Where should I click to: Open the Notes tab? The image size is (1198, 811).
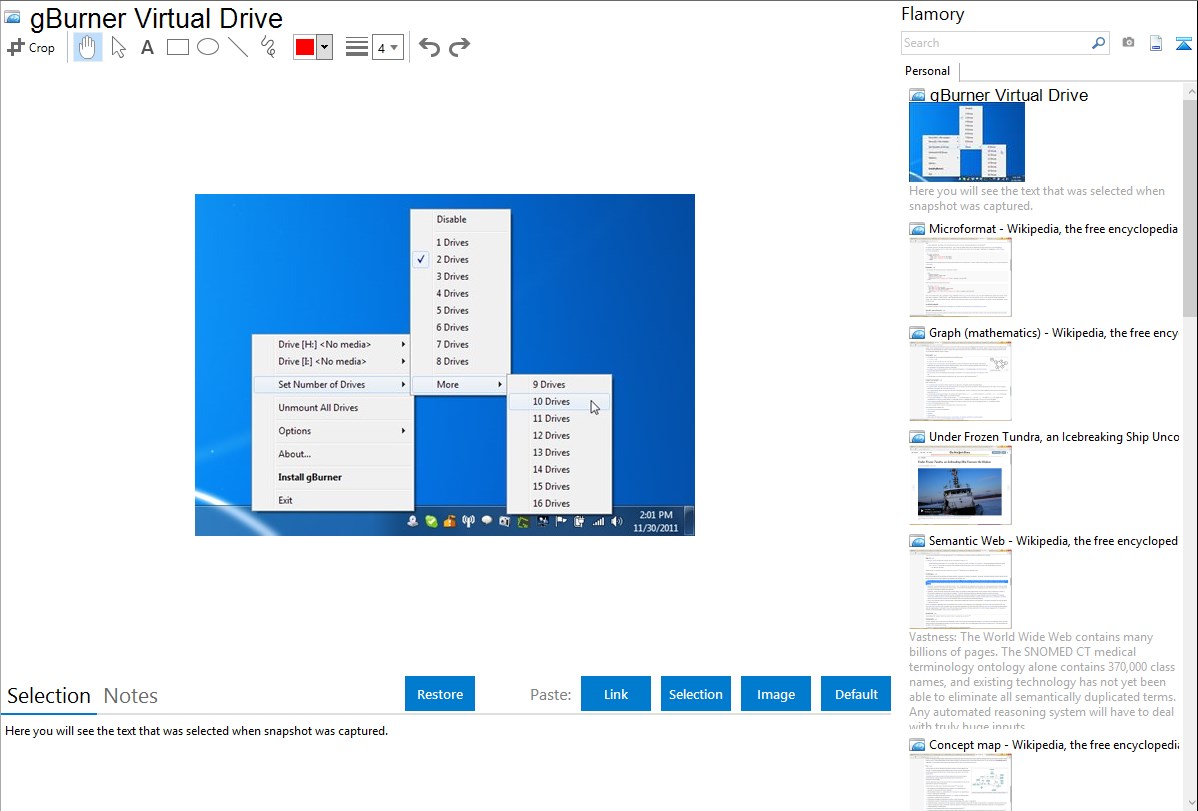131,696
